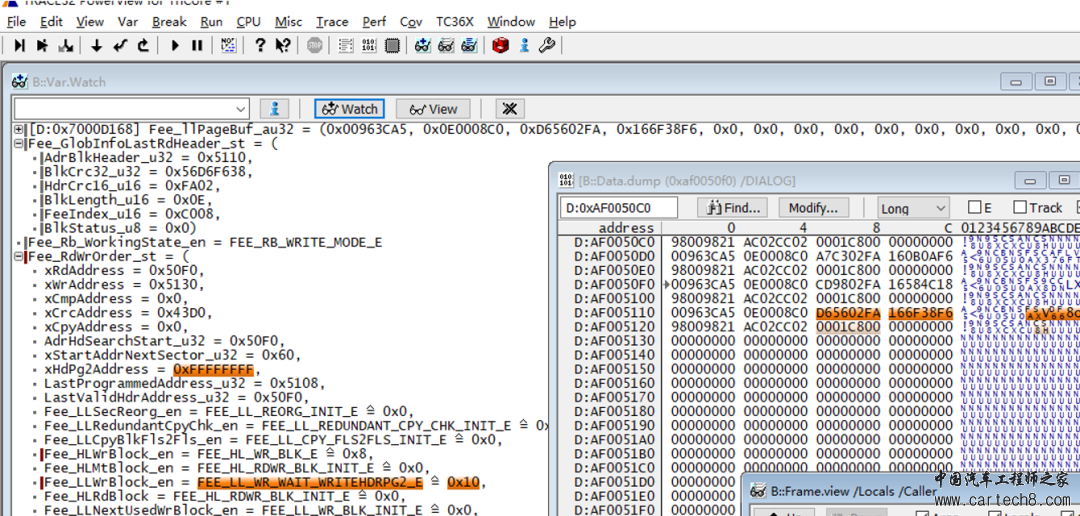Viewport: 1080px width, 516px height.
Task: Open help via the question mark icon
Action: [x=260, y=45]
